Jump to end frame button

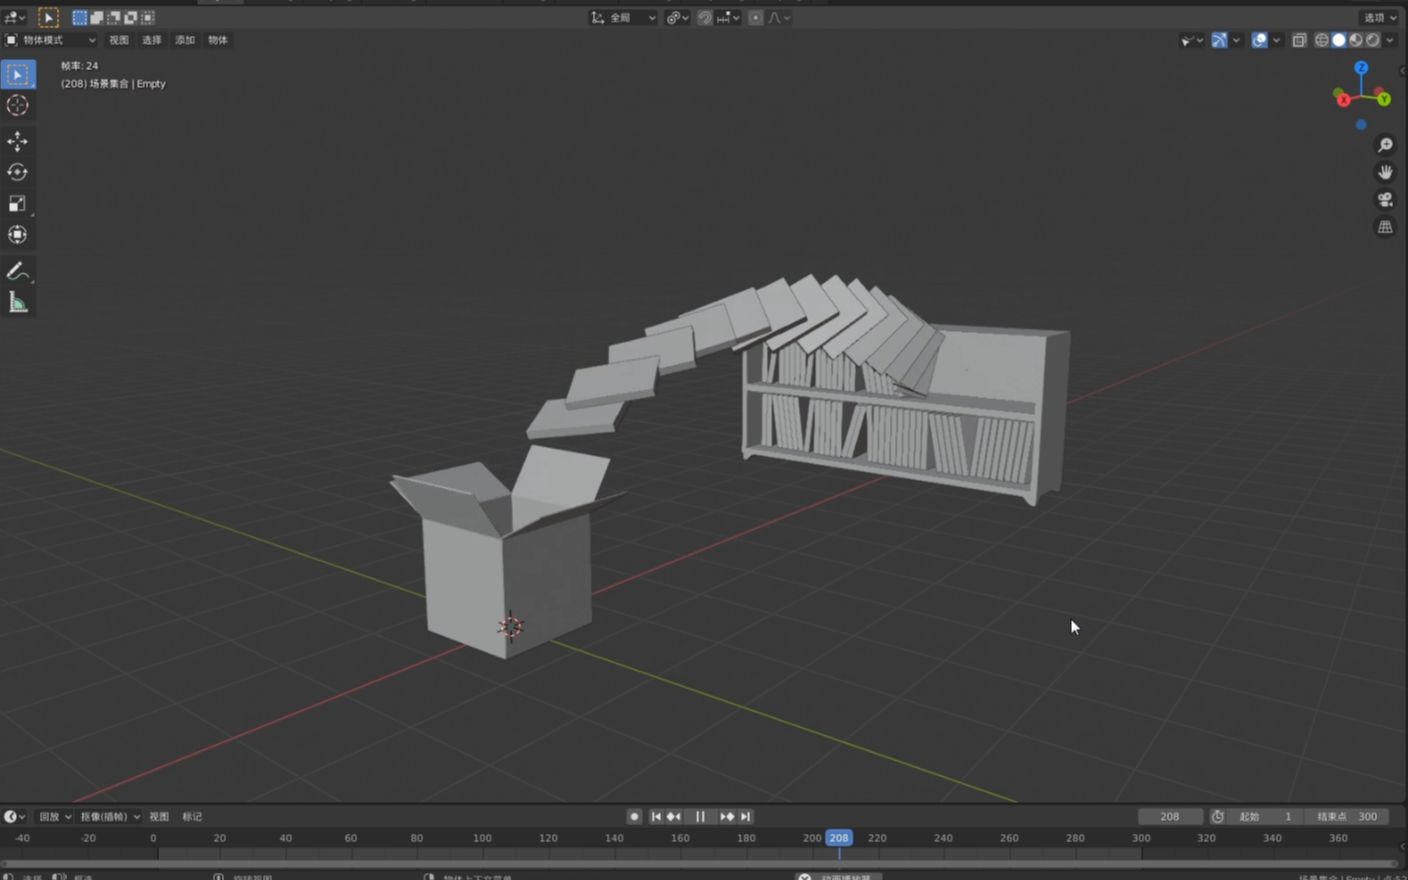coord(745,816)
